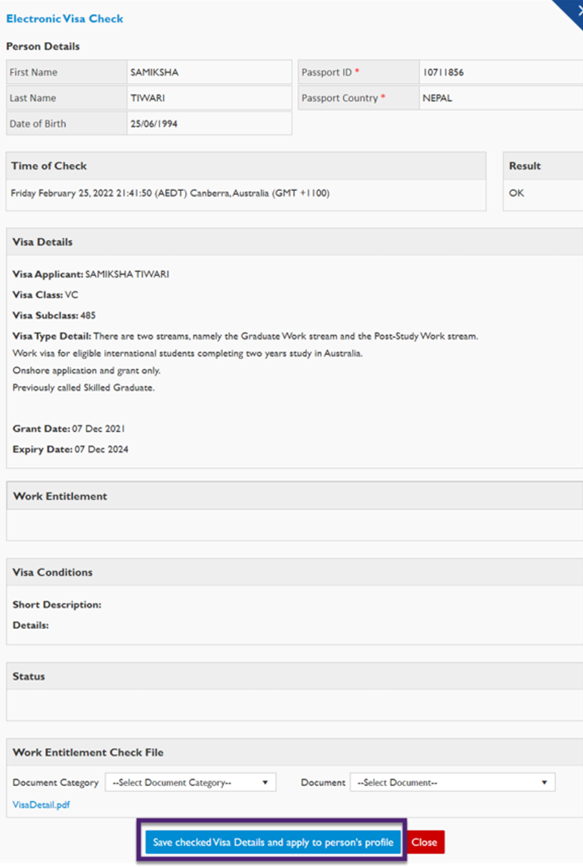Image resolution: width=583 pixels, height=867 pixels.
Task: Click the red Close button
Action: point(424,842)
